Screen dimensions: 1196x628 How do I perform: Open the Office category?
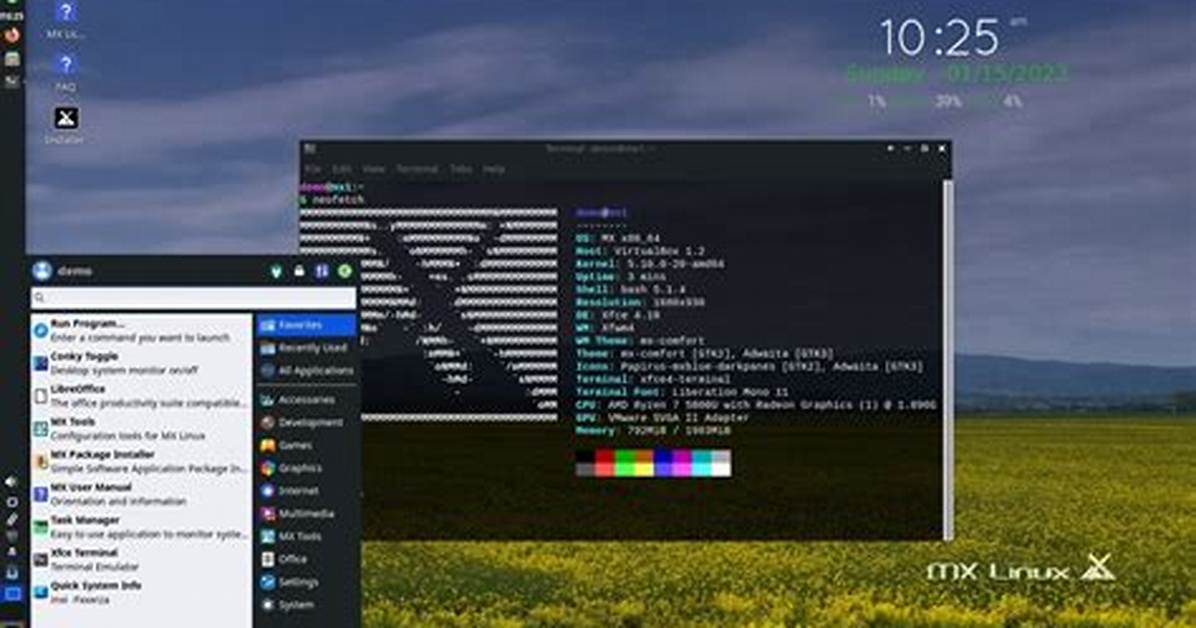coord(306,559)
